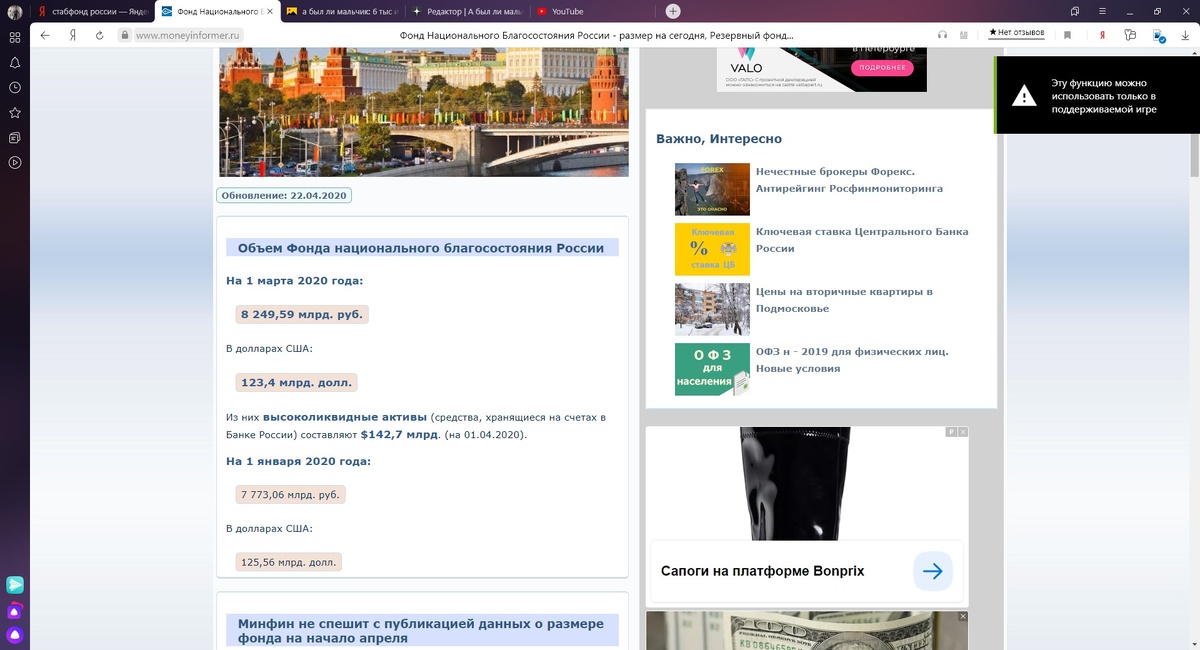The height and width of the screenshot is (650, 1200).
Task: Open the extensions puzzle-folder icon
Action: click(x=1130, y=34)
